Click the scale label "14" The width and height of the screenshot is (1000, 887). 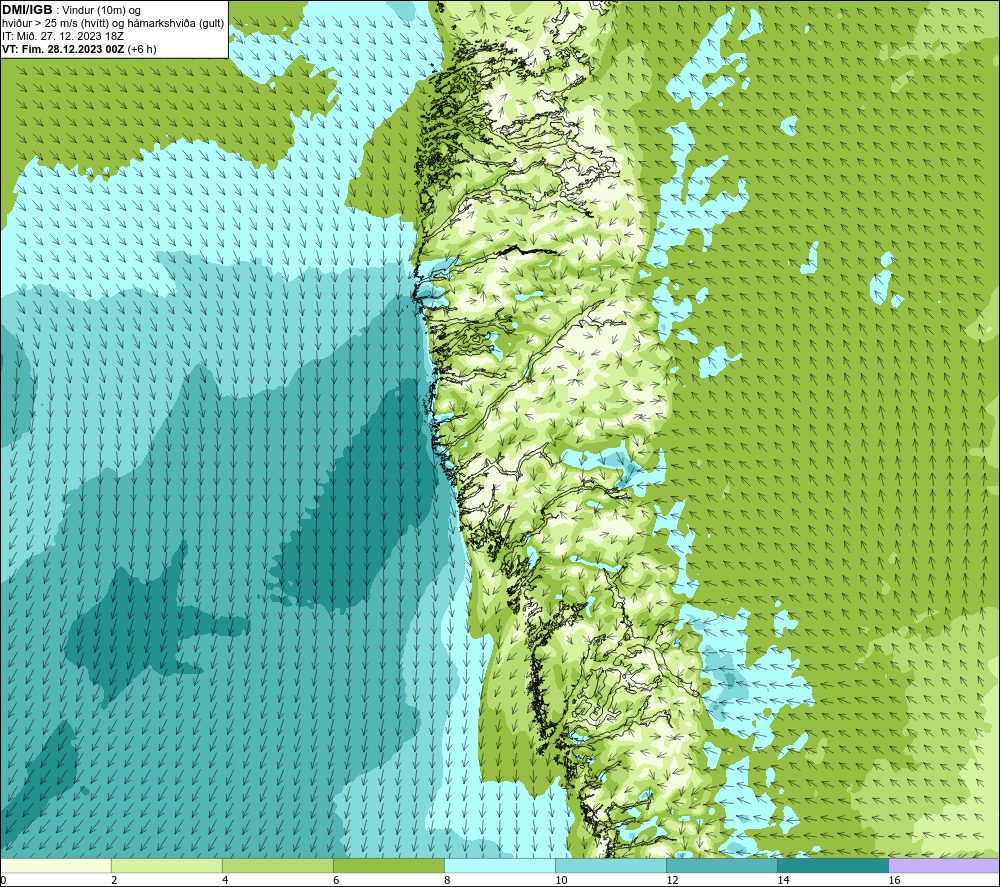pyautogui.click(x=783, y=881)
